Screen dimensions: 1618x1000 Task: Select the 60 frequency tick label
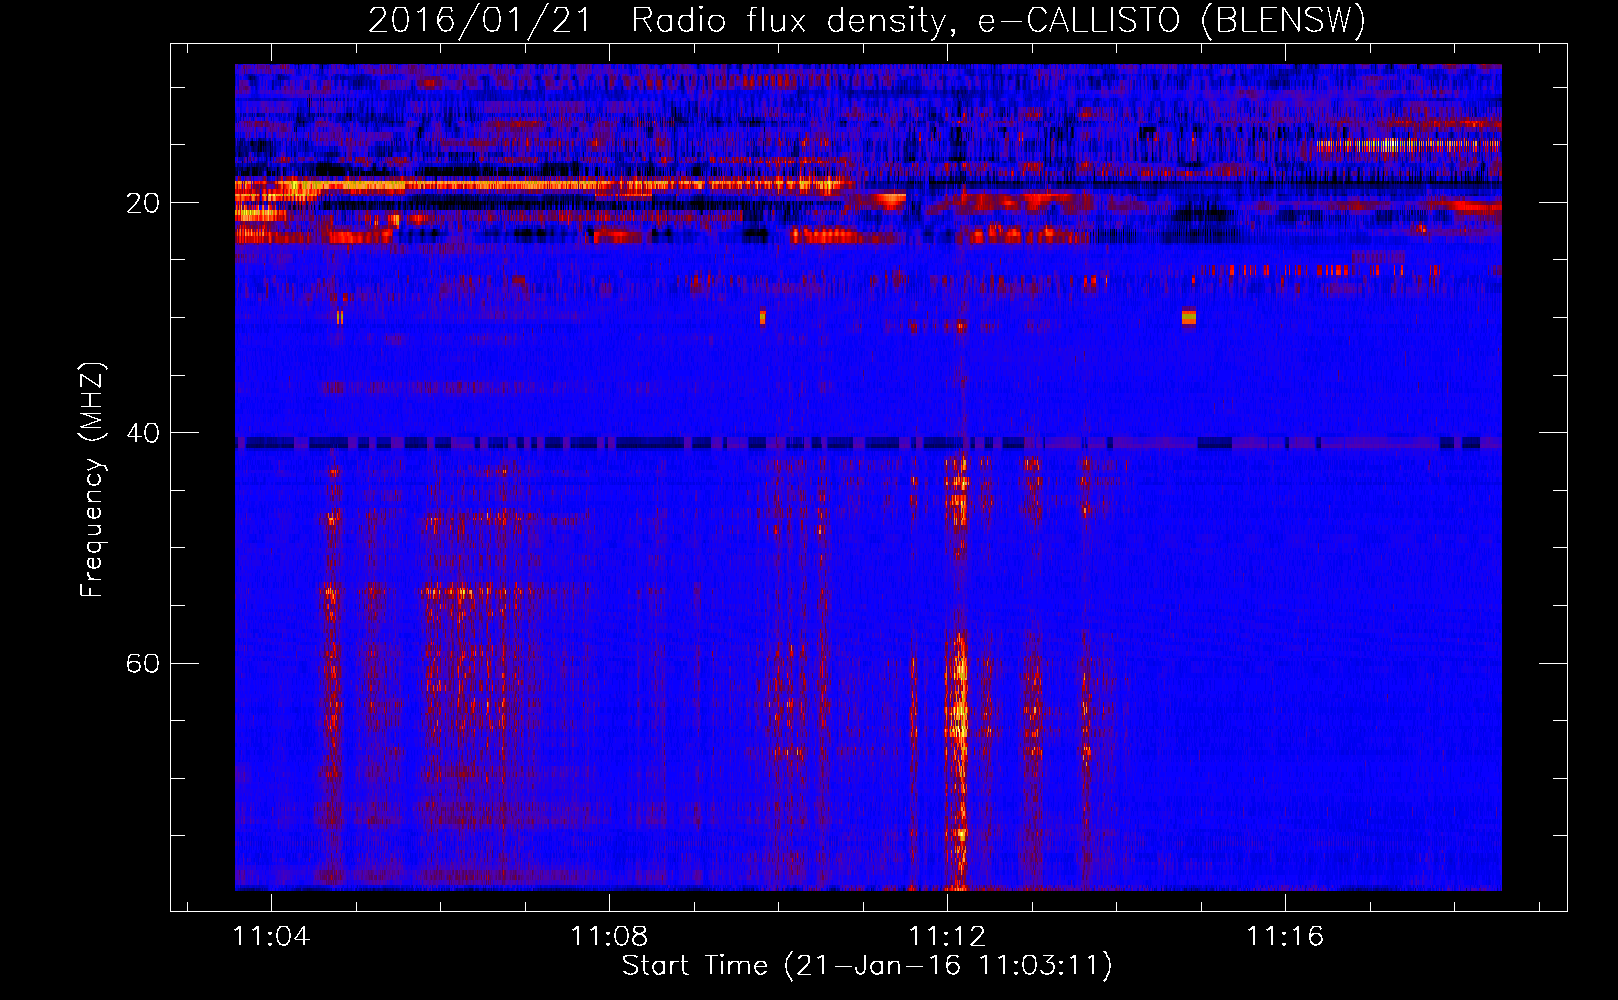pos(143,664)
